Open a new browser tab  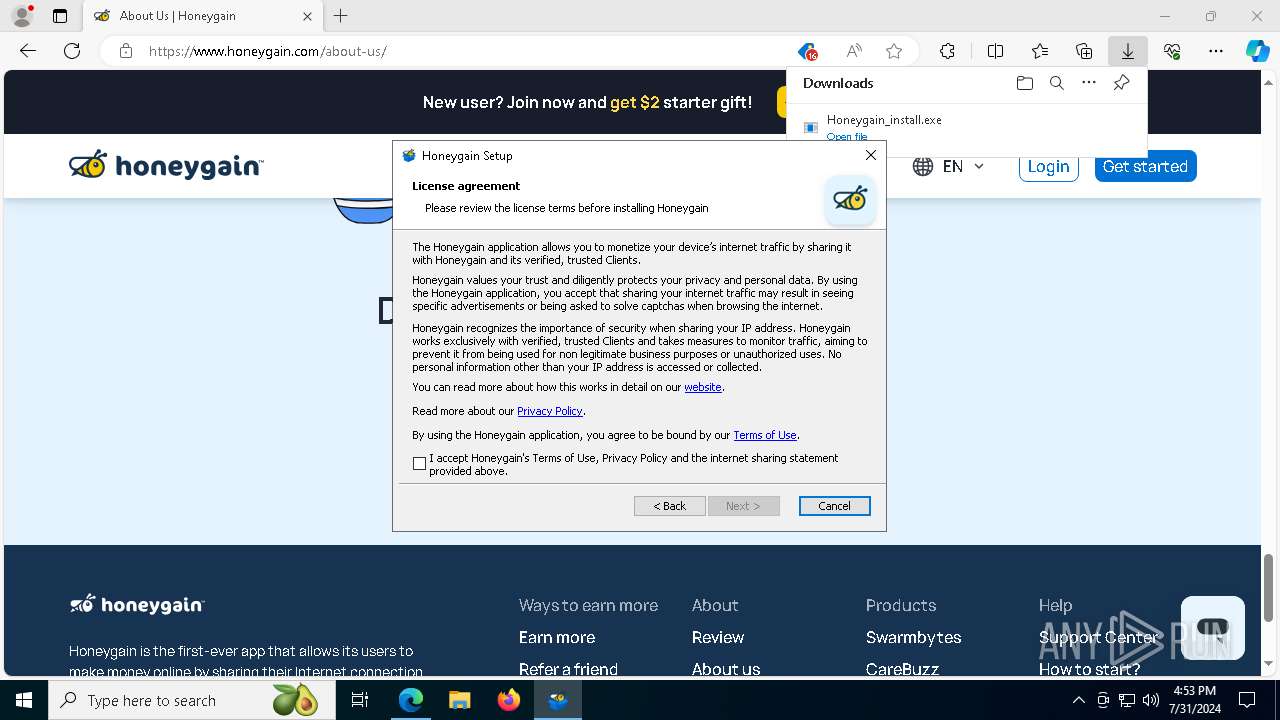tap(341, 16)
